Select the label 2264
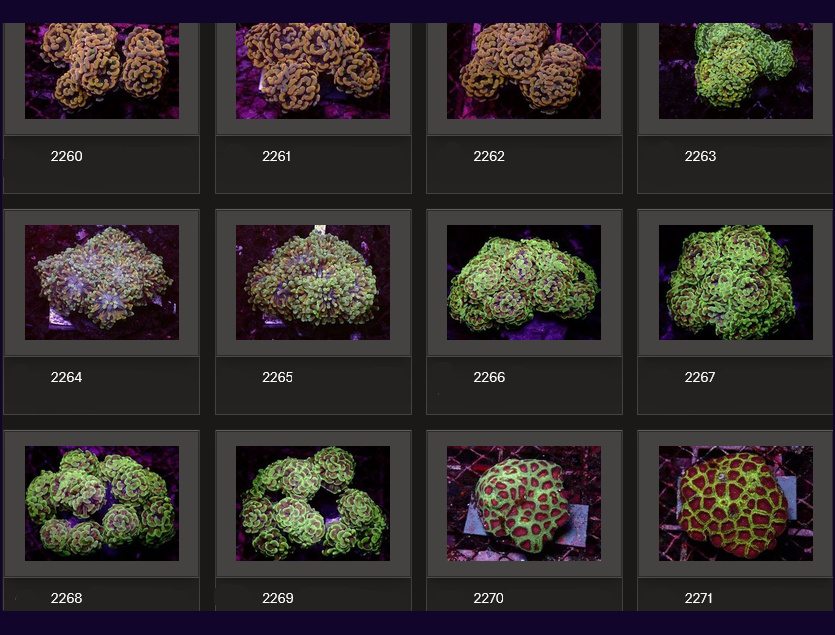This screenshot has width=835, height=635. (67, 377)
